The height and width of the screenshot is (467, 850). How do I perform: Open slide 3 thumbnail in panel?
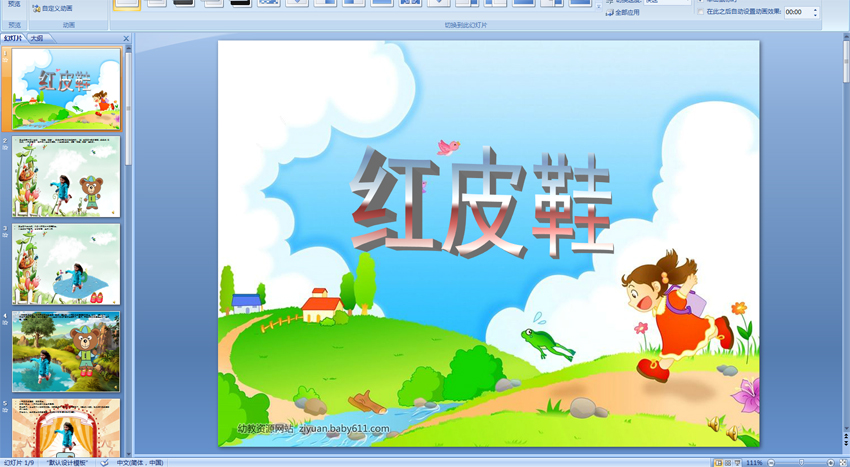[x=66, y=264]
